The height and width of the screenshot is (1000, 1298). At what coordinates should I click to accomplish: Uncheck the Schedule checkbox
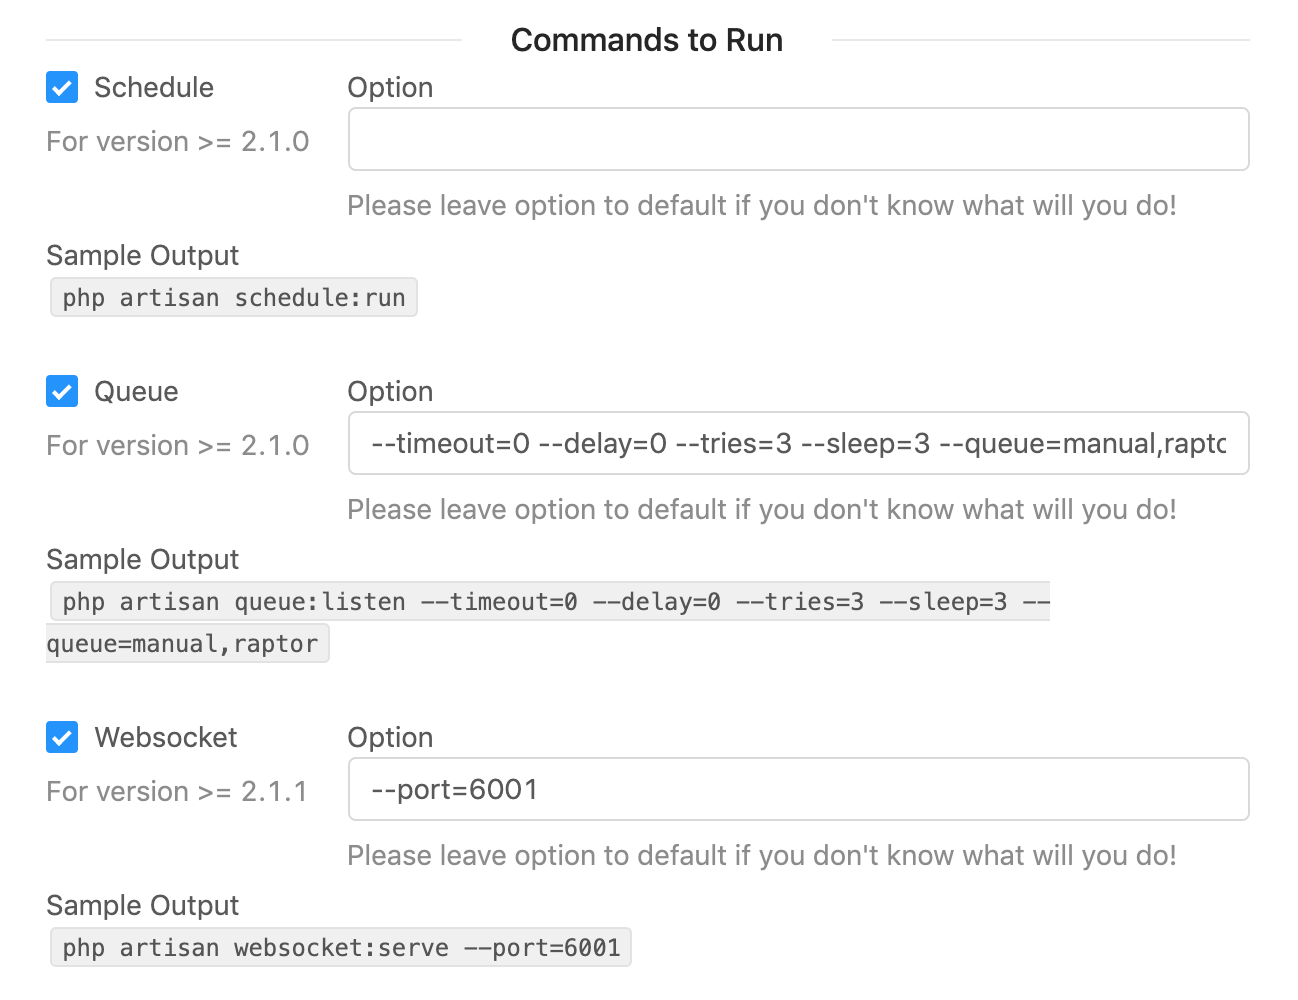[61, 87]
